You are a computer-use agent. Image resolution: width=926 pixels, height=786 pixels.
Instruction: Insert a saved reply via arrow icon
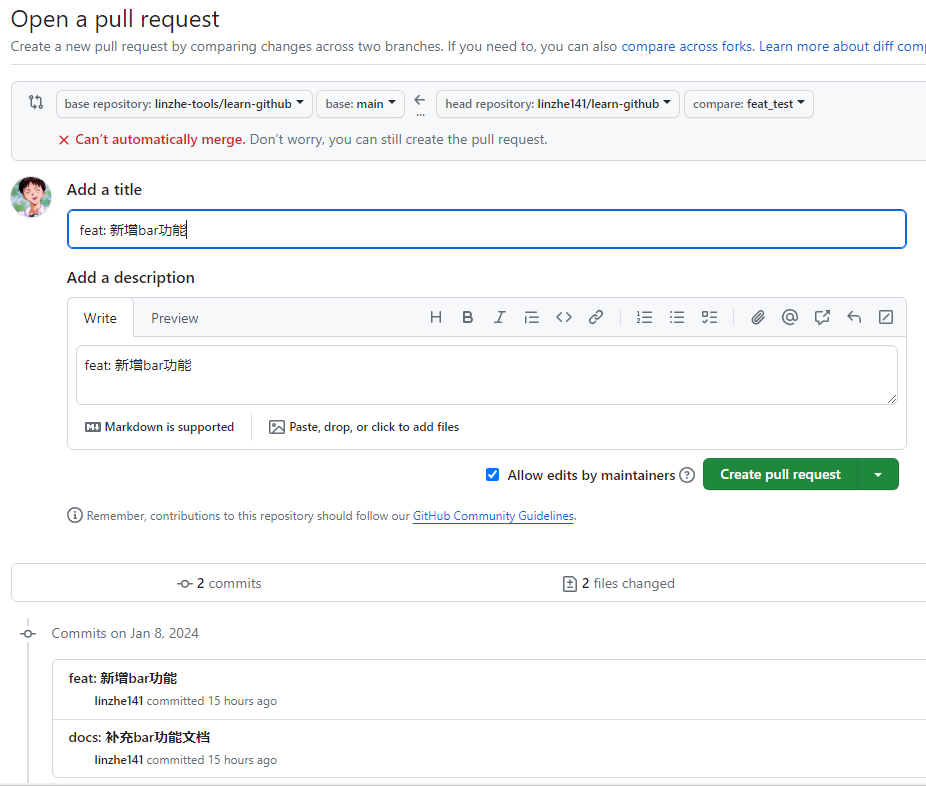854,318
